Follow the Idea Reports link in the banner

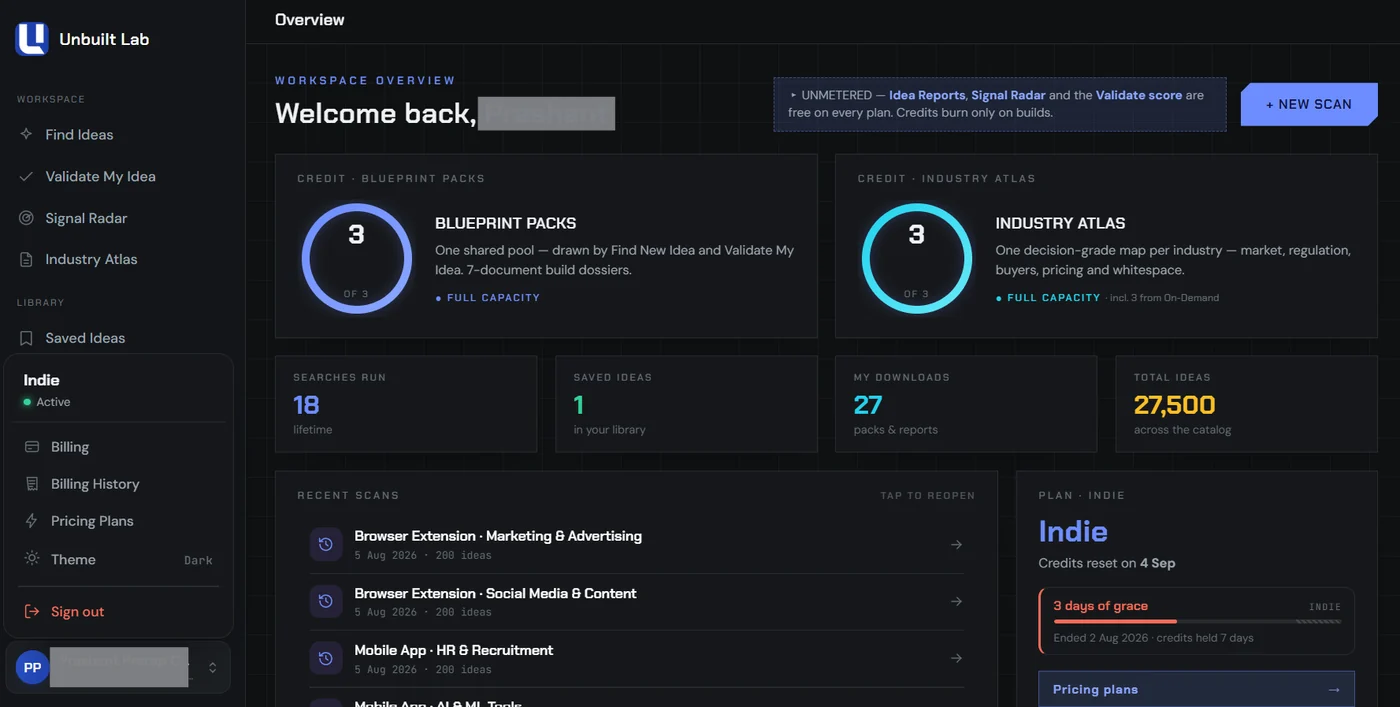927,95
